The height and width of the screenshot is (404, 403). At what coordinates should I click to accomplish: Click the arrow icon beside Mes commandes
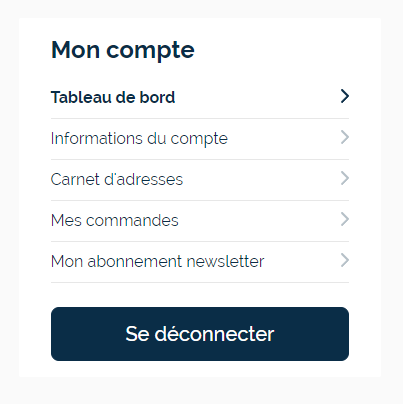[345, 219]
